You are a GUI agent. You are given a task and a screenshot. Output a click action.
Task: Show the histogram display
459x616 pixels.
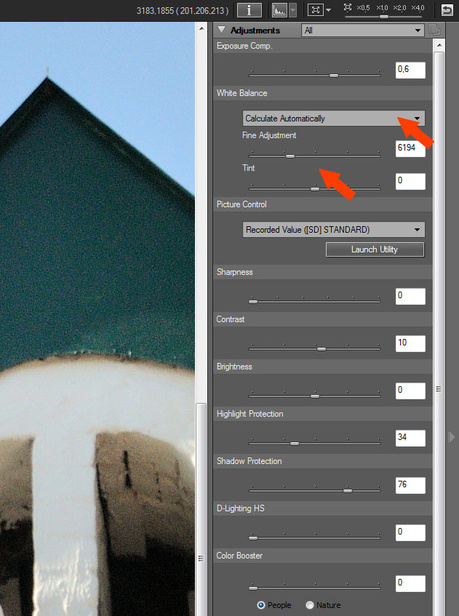(279, 10)
